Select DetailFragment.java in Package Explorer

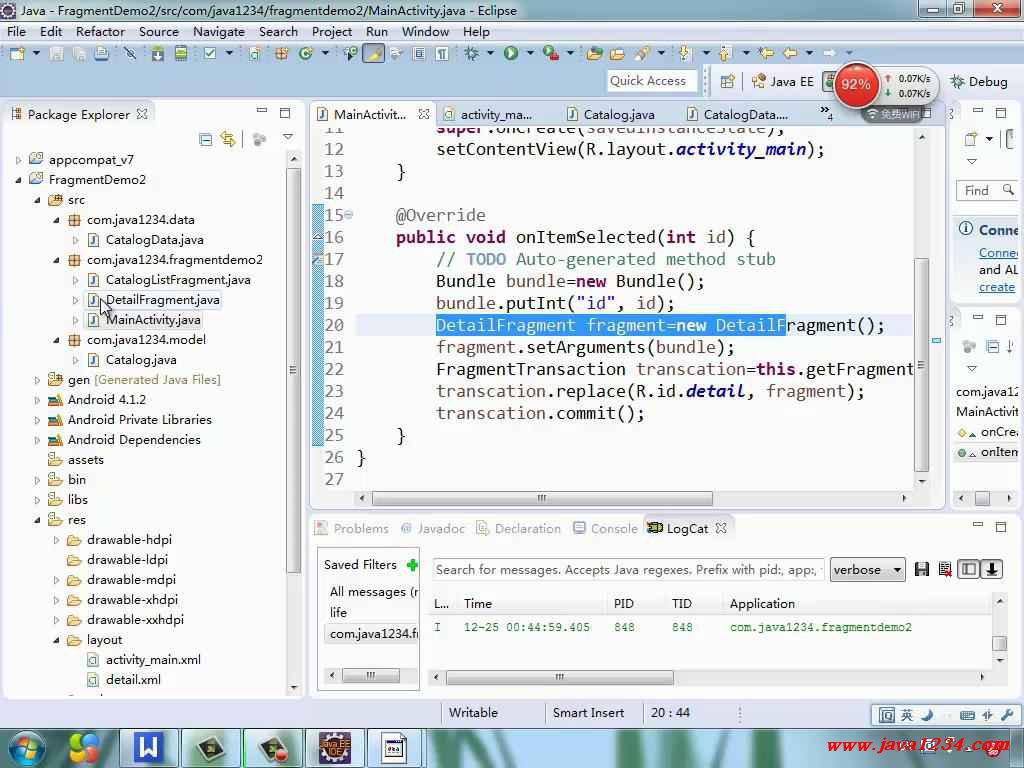[163, 300]
